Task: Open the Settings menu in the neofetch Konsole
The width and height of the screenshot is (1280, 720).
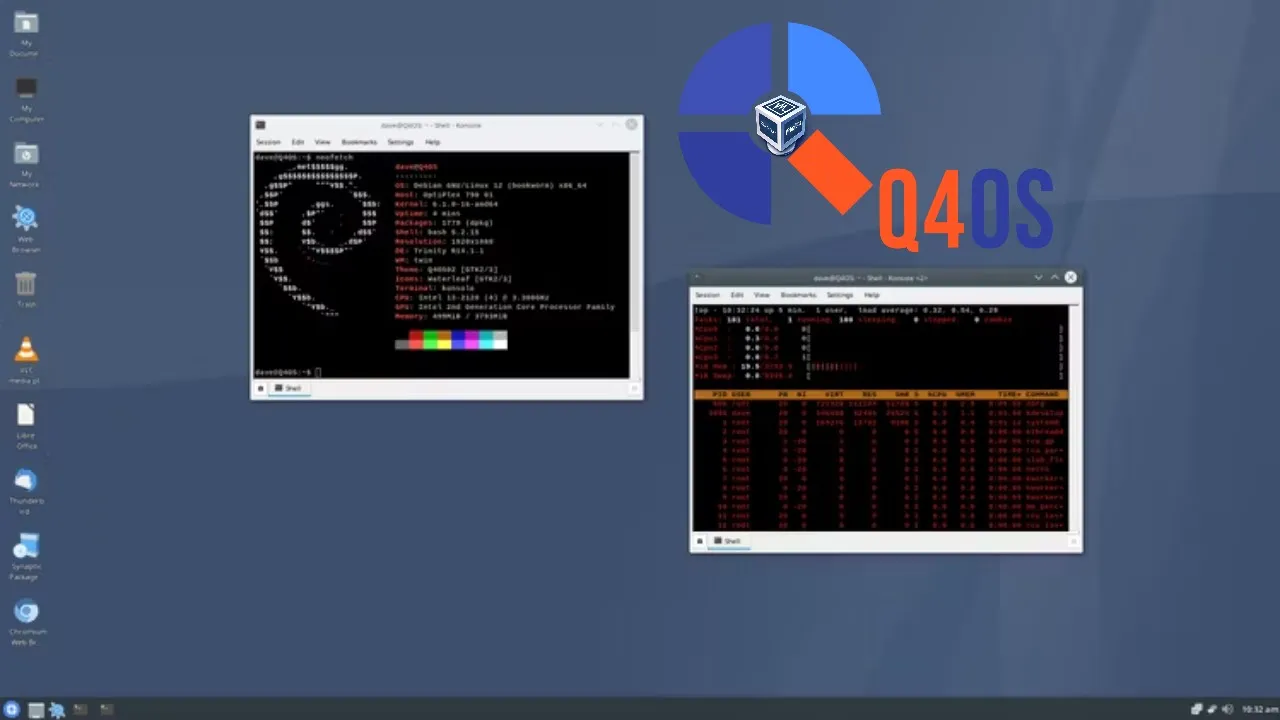Action: click(400, 142)
